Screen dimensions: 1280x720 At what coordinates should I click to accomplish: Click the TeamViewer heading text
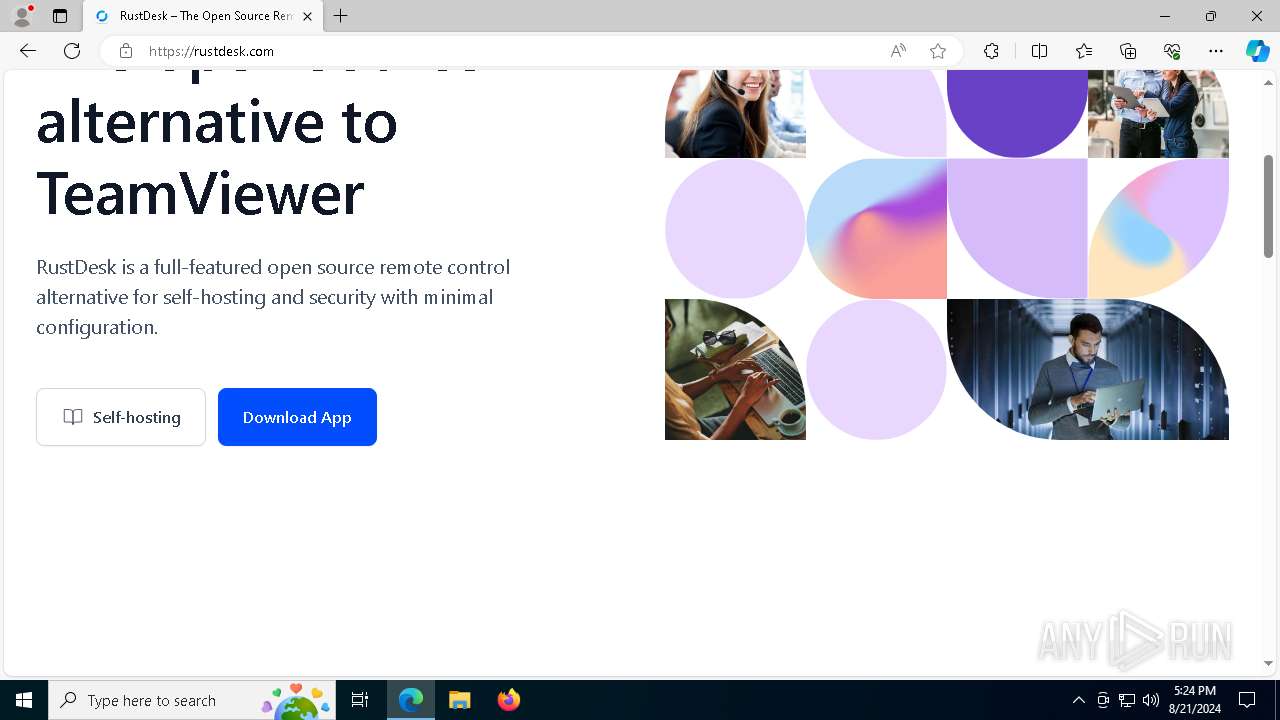200,193
